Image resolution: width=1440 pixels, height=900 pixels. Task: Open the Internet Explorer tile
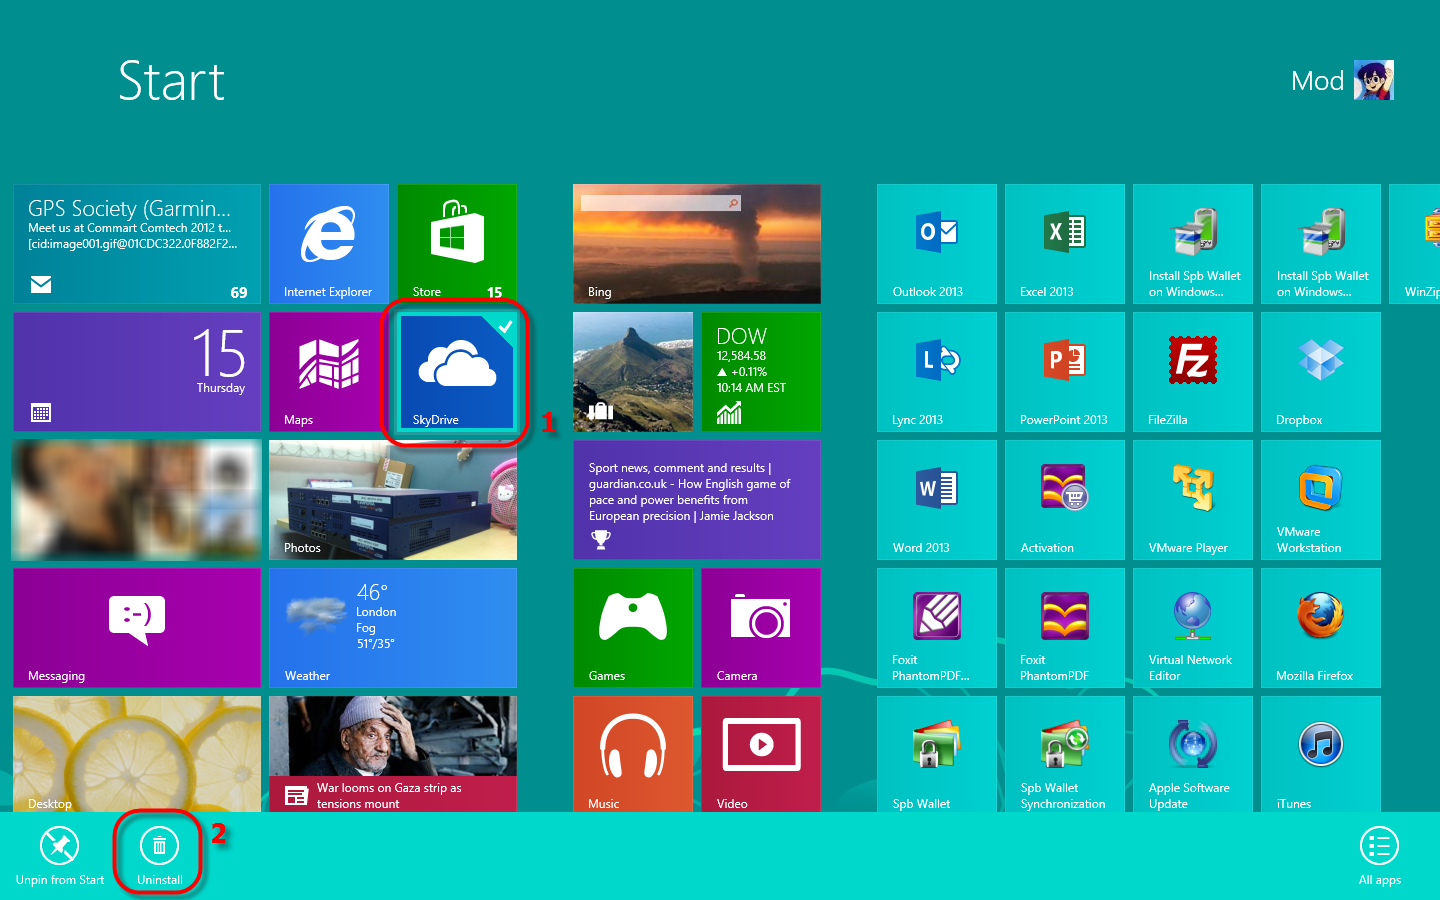coord(329,244)
